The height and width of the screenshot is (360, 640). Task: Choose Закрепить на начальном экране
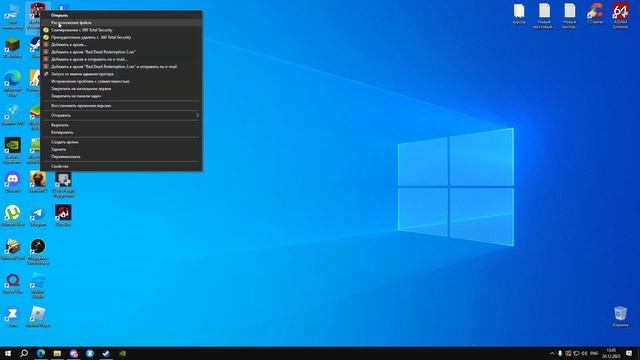tap(121, 89)
